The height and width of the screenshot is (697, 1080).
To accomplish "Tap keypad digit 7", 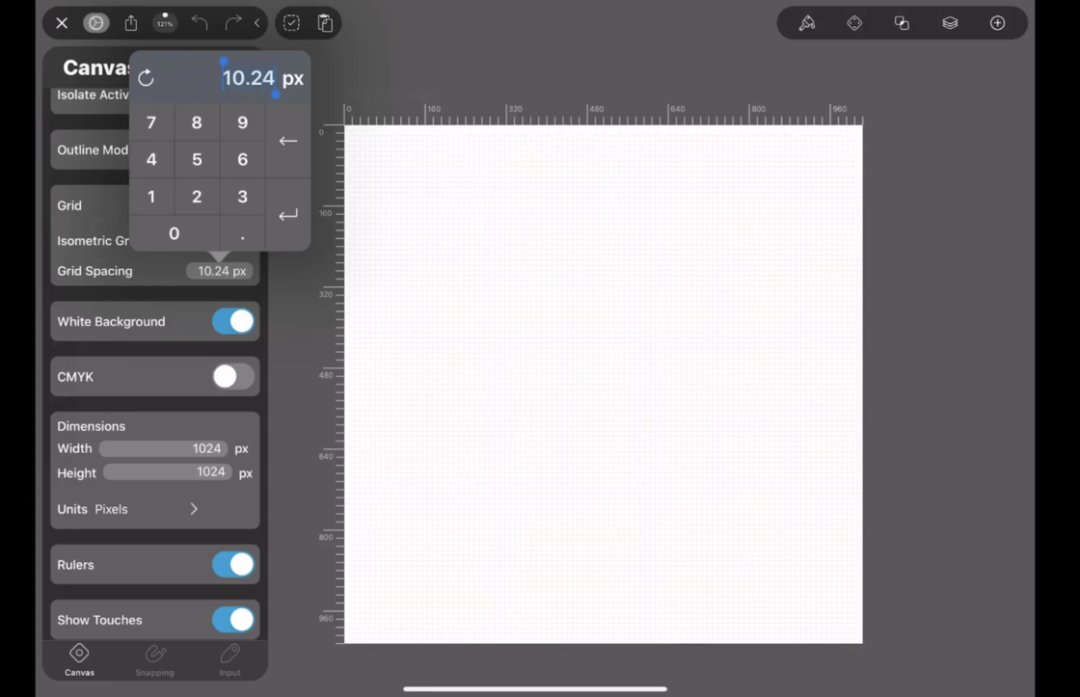I will [152, 123].
